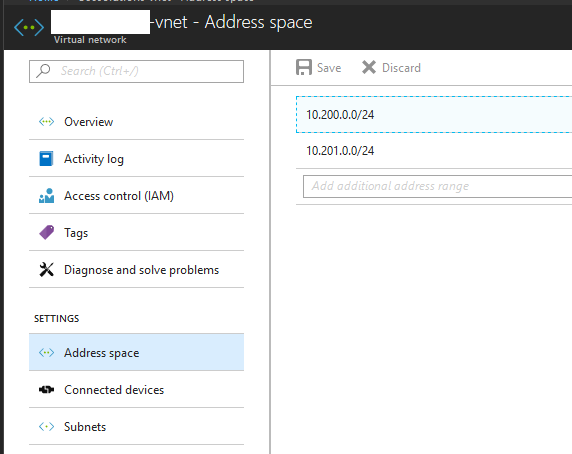572x454 pixels.
Task: Click the Subnets icon in sidebar
Action: pos(46,427)
